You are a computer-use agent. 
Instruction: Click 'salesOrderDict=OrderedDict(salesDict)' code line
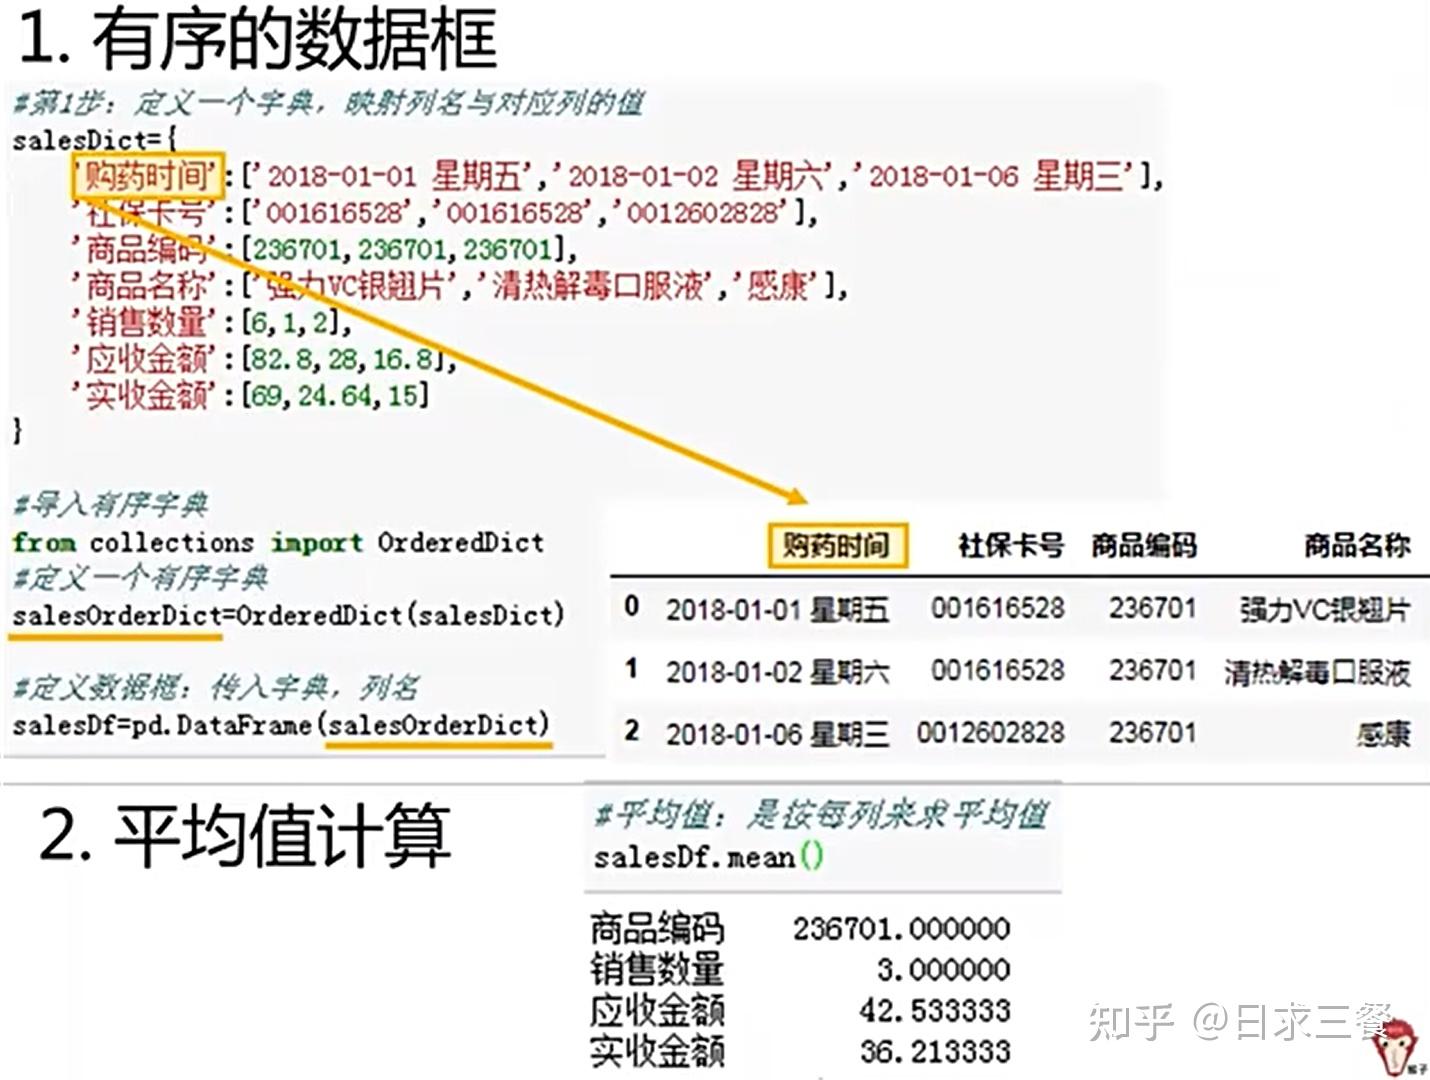coord(289,614)
